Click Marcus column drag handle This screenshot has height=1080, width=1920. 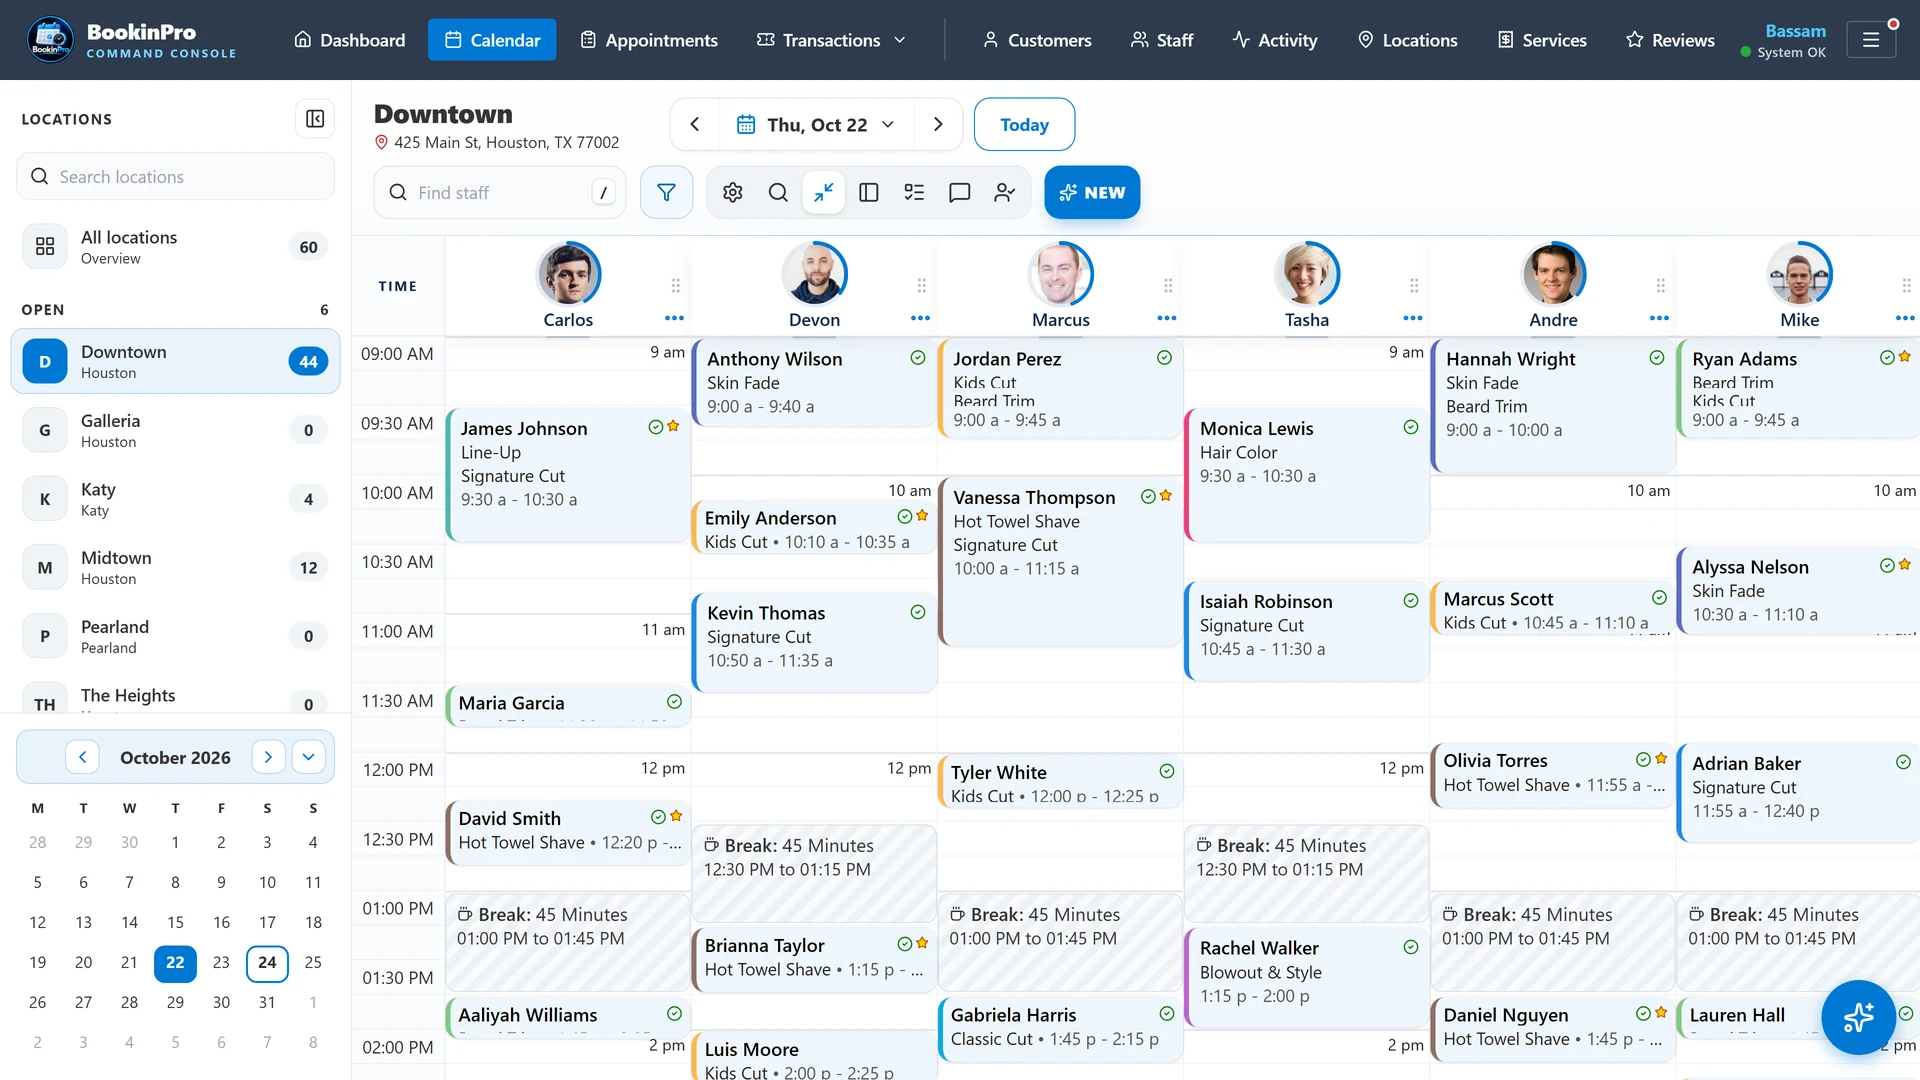[x=1168, y=286]
